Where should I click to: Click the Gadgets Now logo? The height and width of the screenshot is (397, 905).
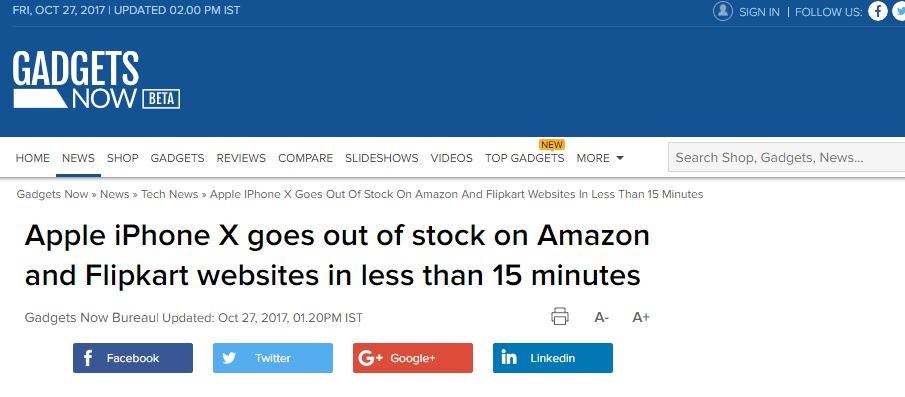pyautogui.click(x=96, y=80)
